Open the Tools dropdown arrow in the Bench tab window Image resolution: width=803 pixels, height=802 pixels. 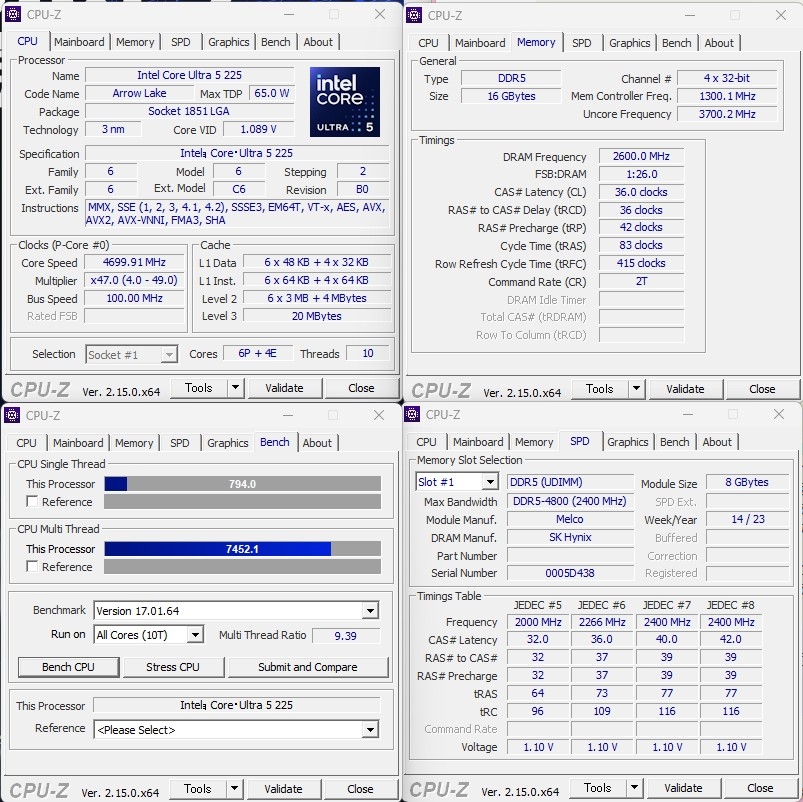[x=235, y=789]
